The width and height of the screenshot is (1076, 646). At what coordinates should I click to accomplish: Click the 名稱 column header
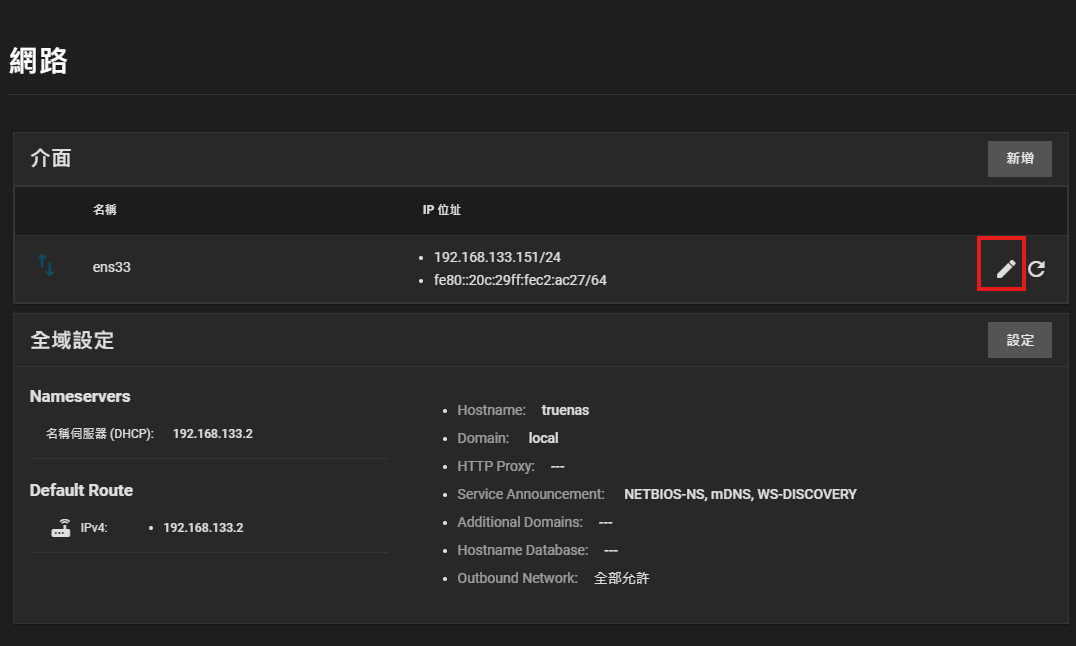[x=105, y=210]
